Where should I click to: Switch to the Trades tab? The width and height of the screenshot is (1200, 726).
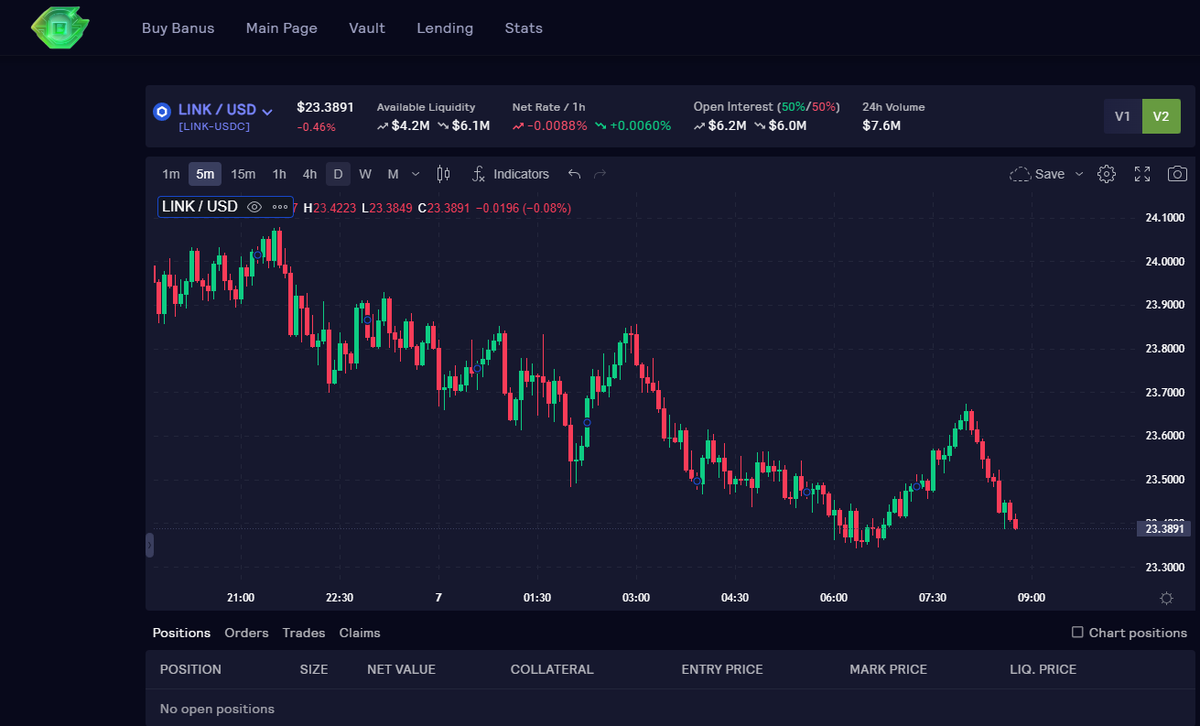coord(304,633)
